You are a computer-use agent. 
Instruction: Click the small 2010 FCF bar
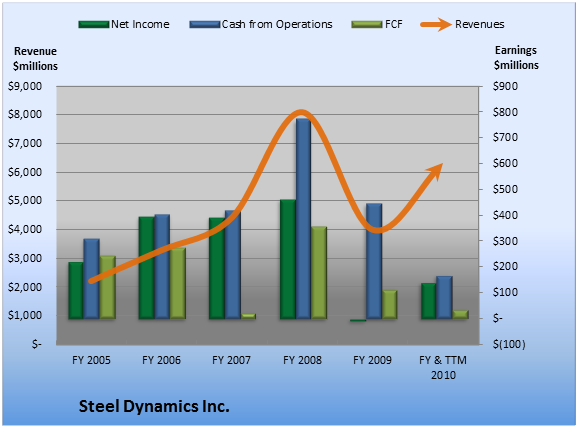point(460,315)
